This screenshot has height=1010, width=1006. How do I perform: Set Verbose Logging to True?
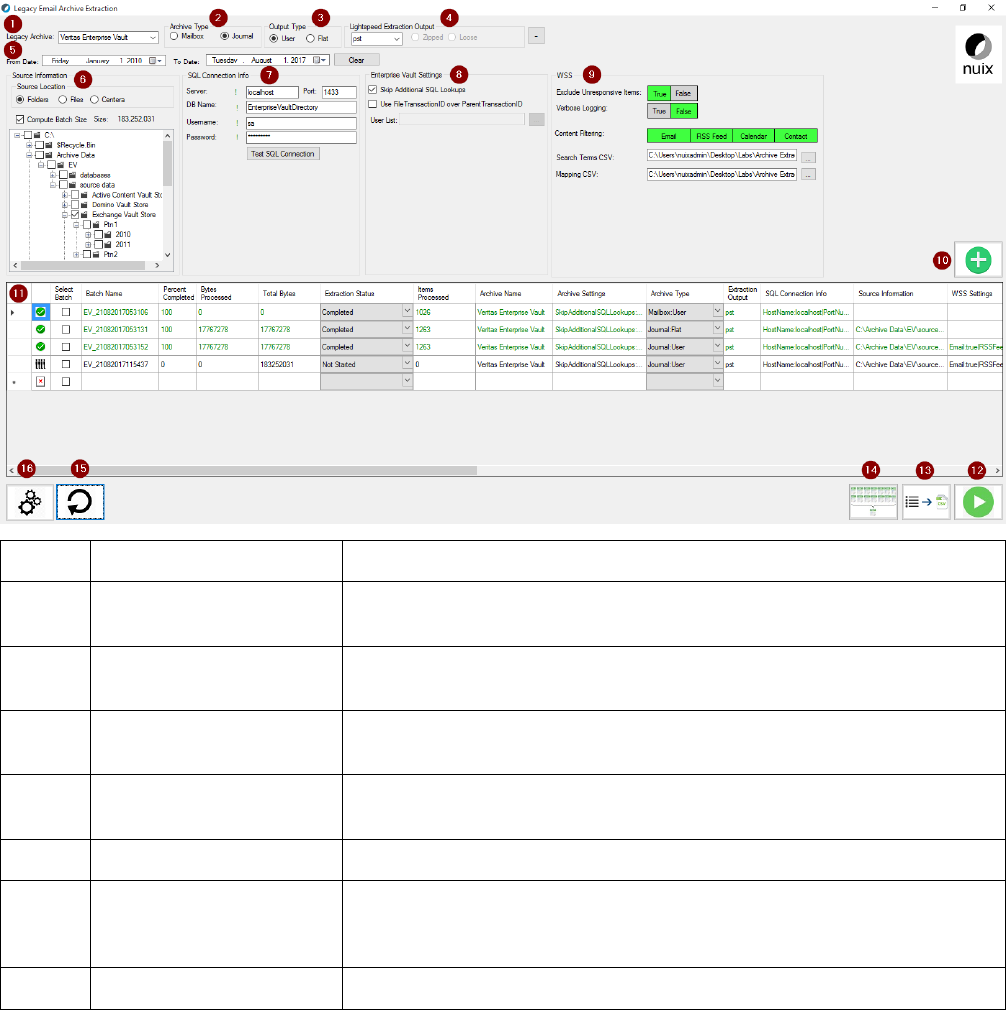coord(659,111)
